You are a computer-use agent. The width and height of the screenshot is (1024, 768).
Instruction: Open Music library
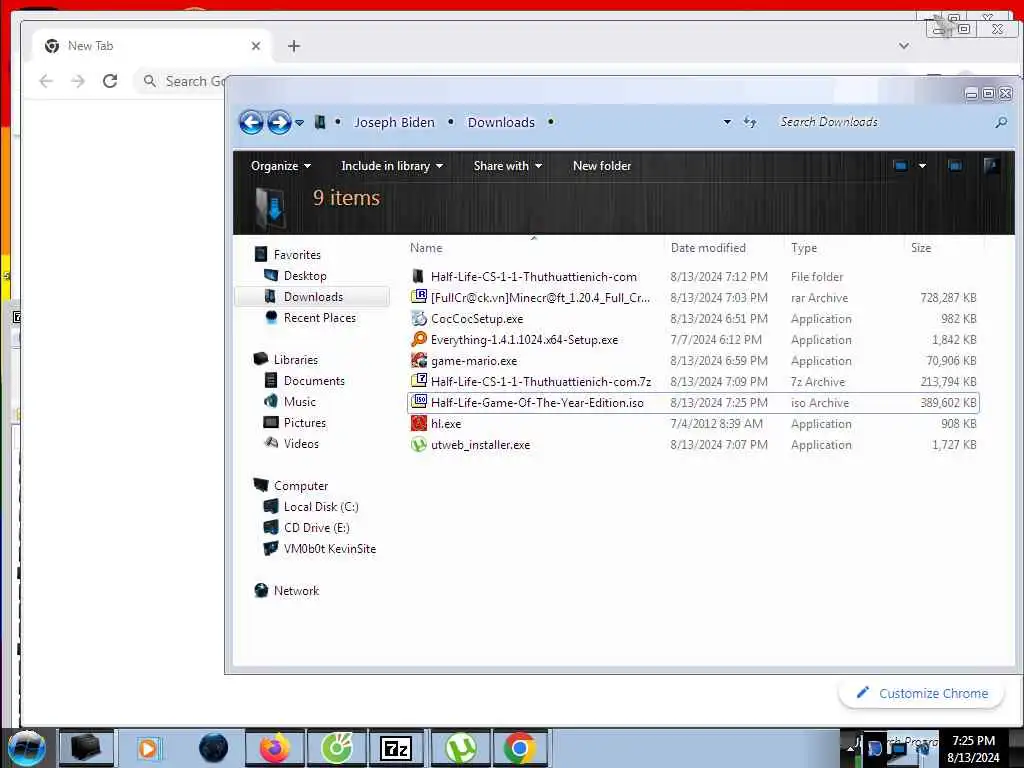pyautogui.click(x=300, y=402)
